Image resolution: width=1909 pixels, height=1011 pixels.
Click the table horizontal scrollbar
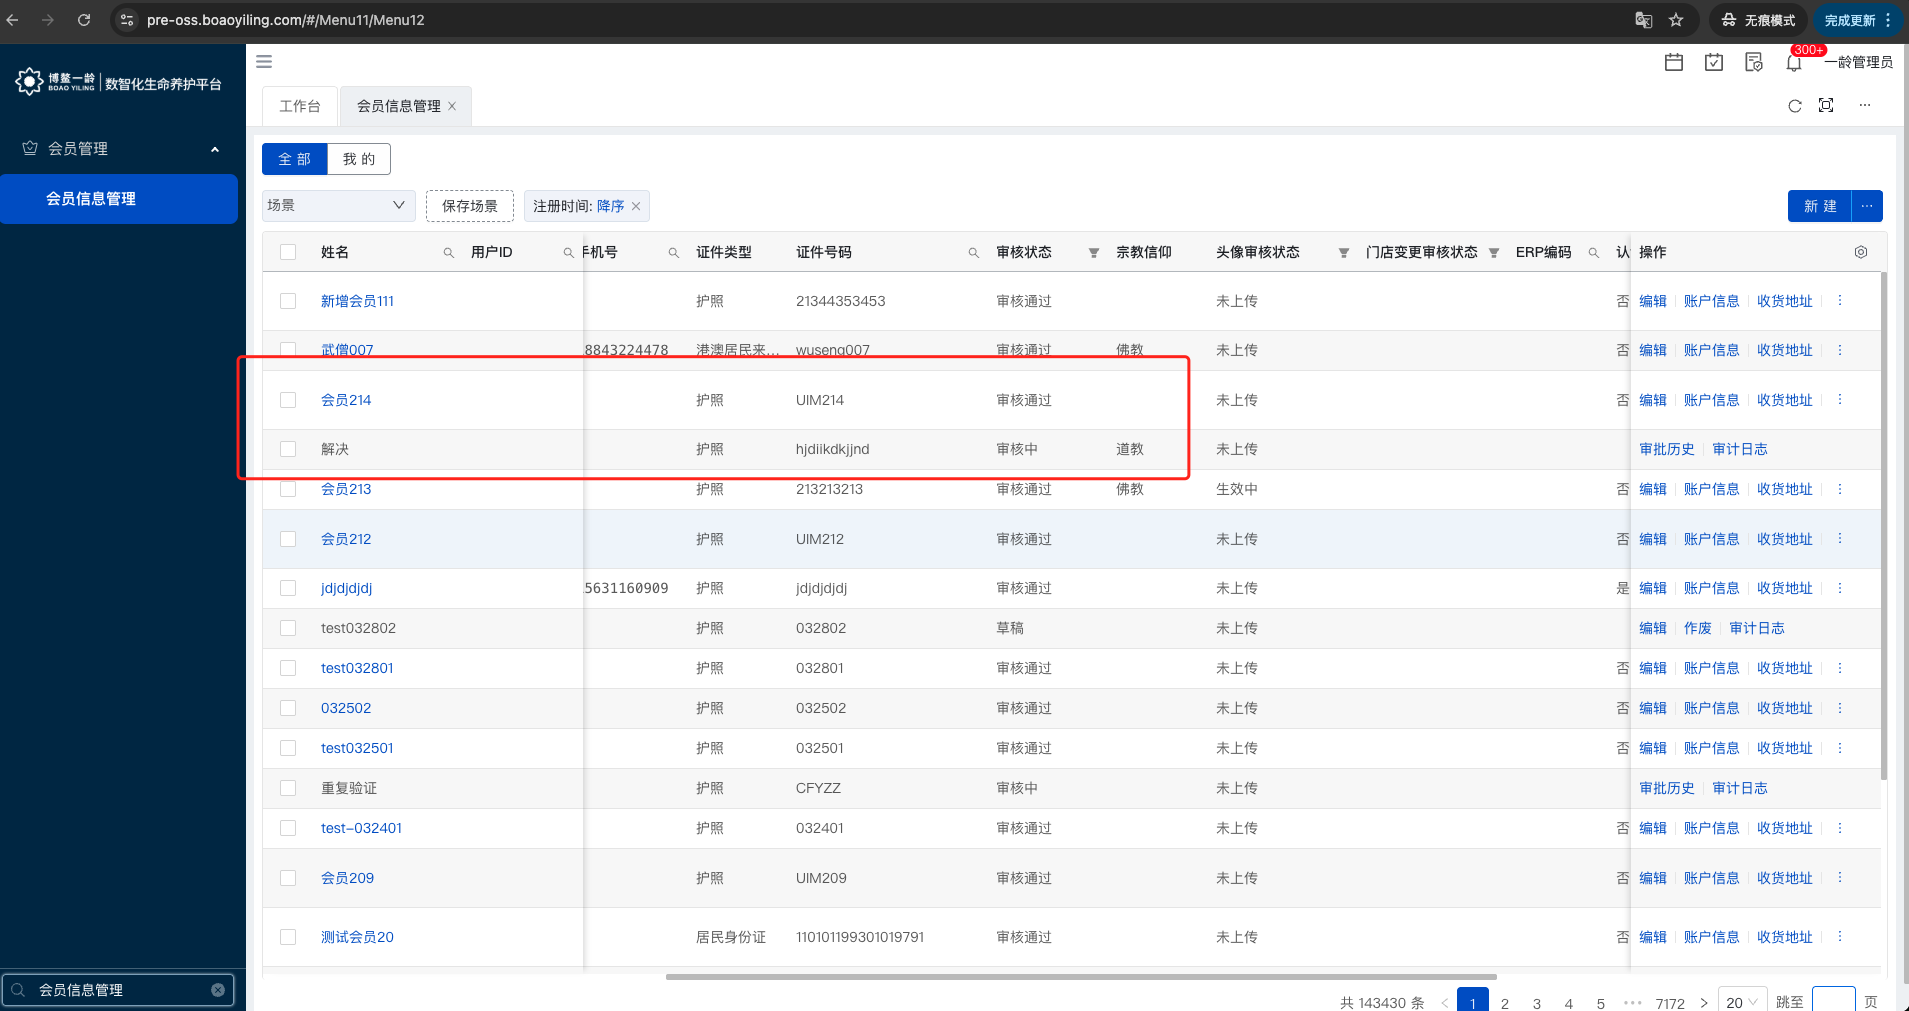point(1081,977)
